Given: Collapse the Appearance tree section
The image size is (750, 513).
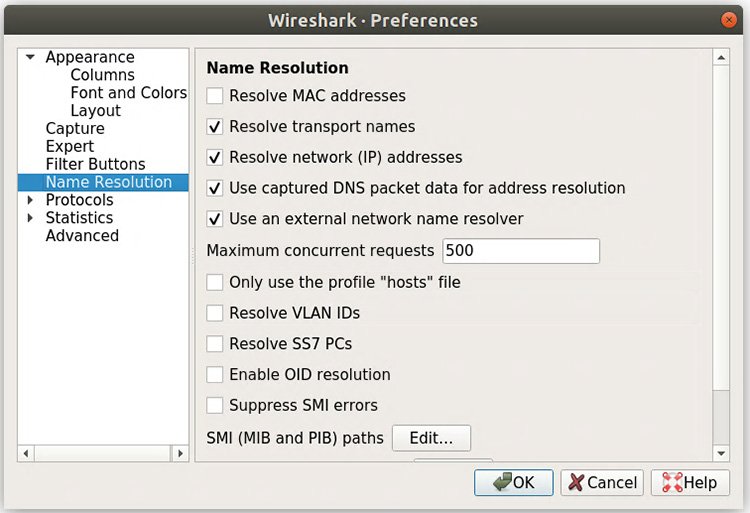Looking at the screenshot, I should click(31, 58).
